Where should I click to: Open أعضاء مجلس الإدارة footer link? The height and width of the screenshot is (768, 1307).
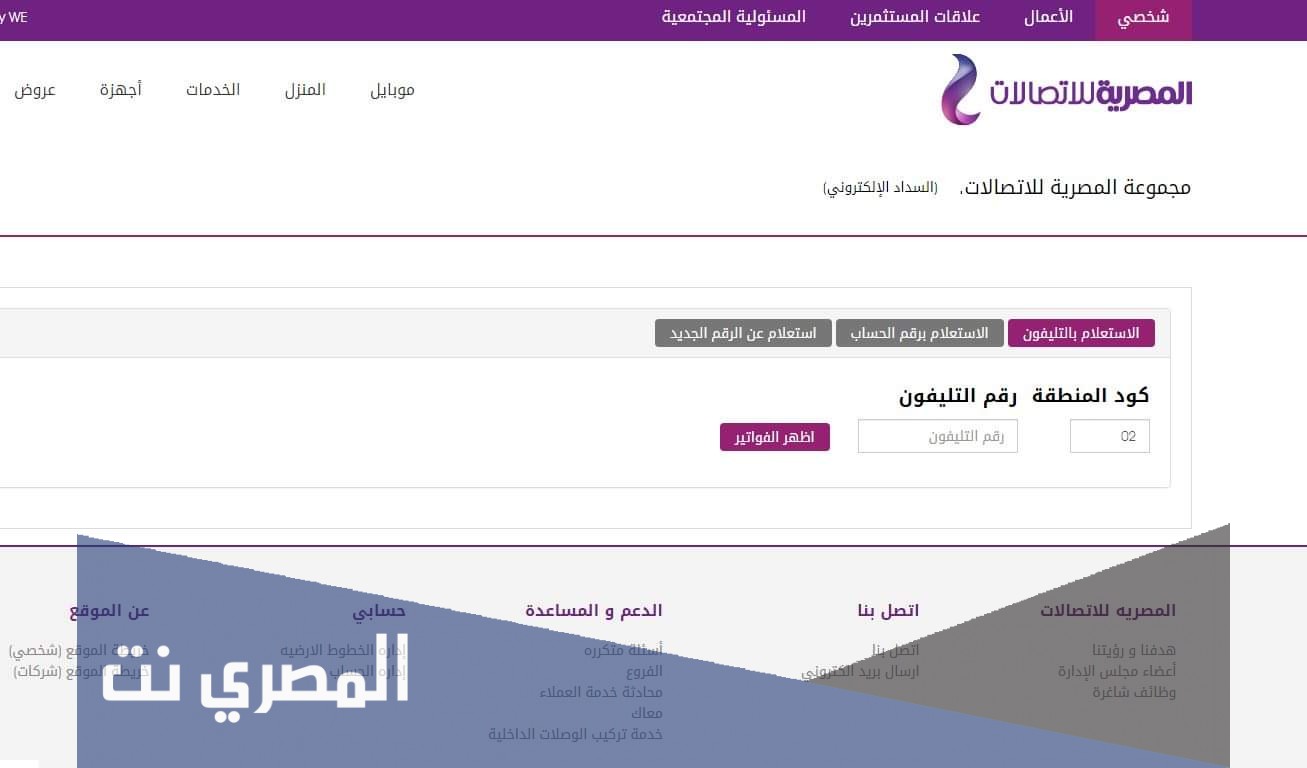tap(1117, 671)
